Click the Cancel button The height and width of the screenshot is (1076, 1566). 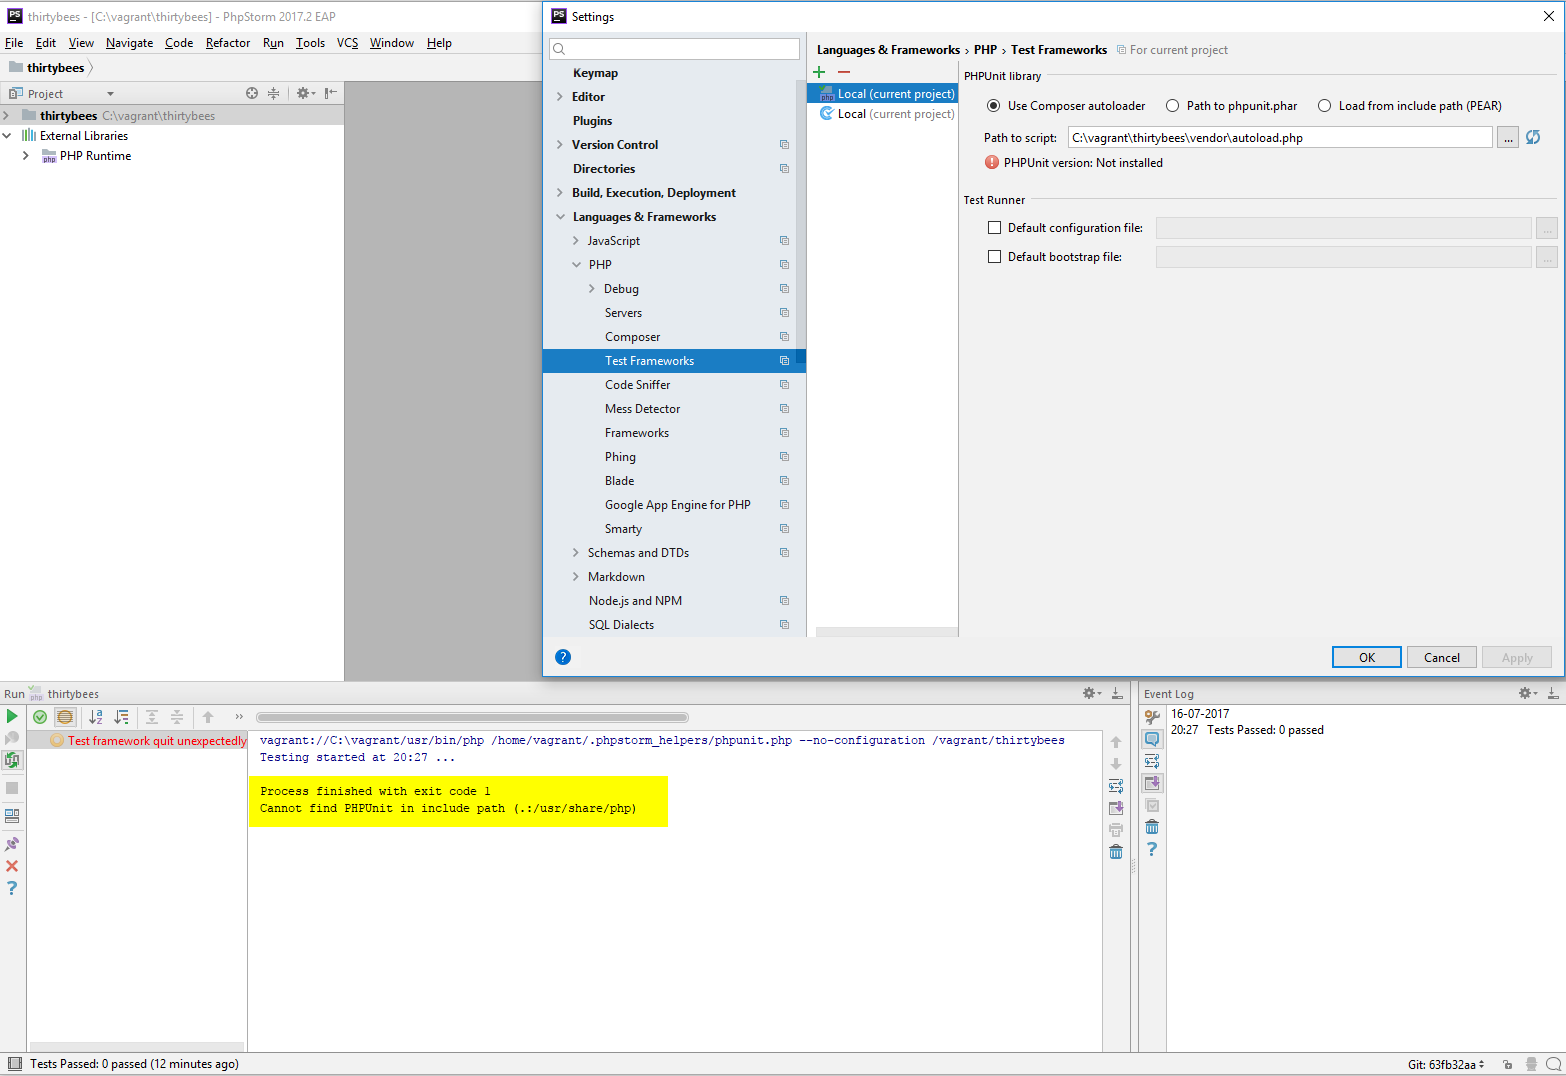pyautogui.click(x=1441, y=657)
